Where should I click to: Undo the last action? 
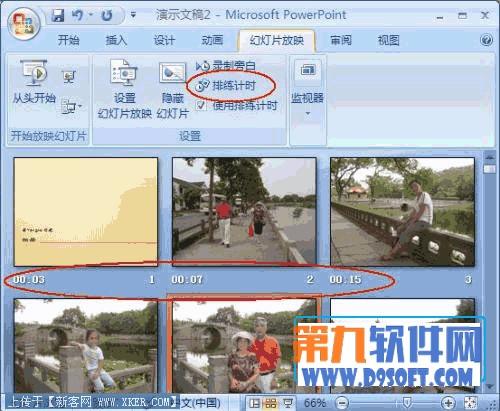pos(77,15)
